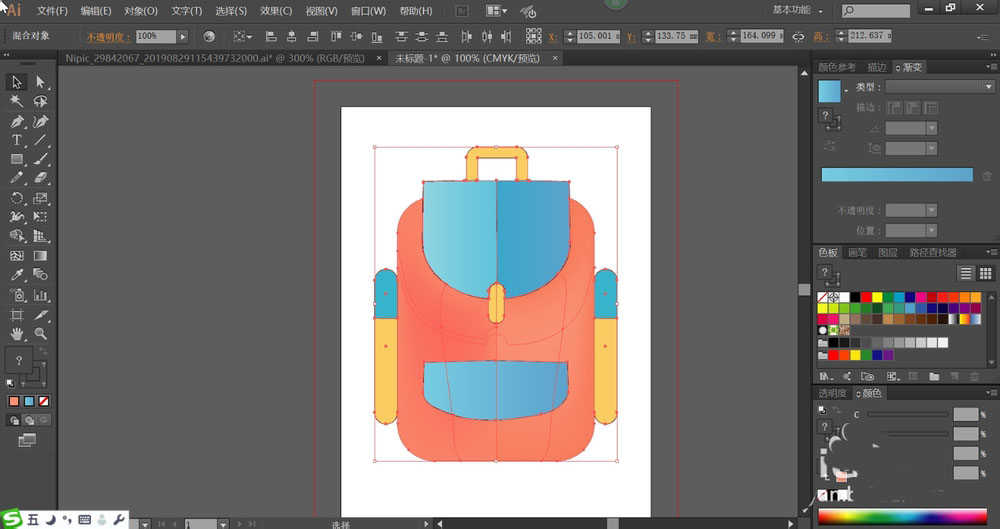Viewport: 1000px width, 529px height.
Task: Toggle constrain width and height proportions link
Action: coord(798,36)
